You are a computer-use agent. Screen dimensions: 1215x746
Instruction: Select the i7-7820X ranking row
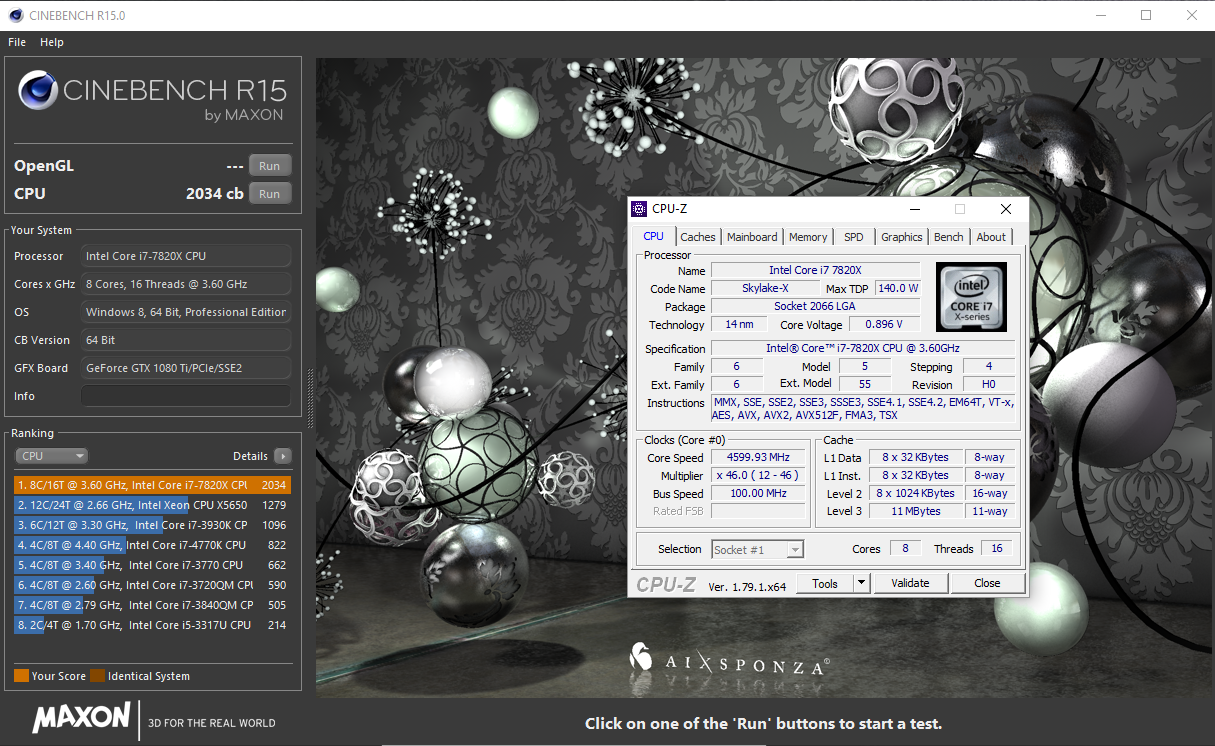point(153,485)
